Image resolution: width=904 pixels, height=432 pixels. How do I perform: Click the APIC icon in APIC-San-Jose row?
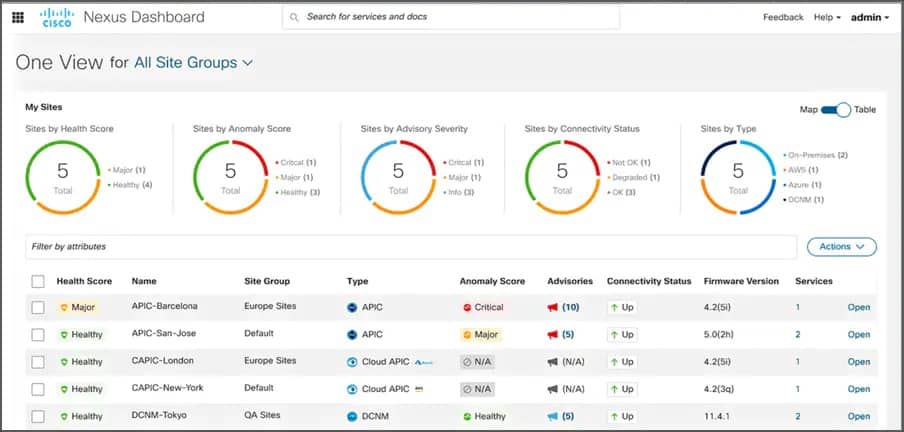click(x=352, y=335)
